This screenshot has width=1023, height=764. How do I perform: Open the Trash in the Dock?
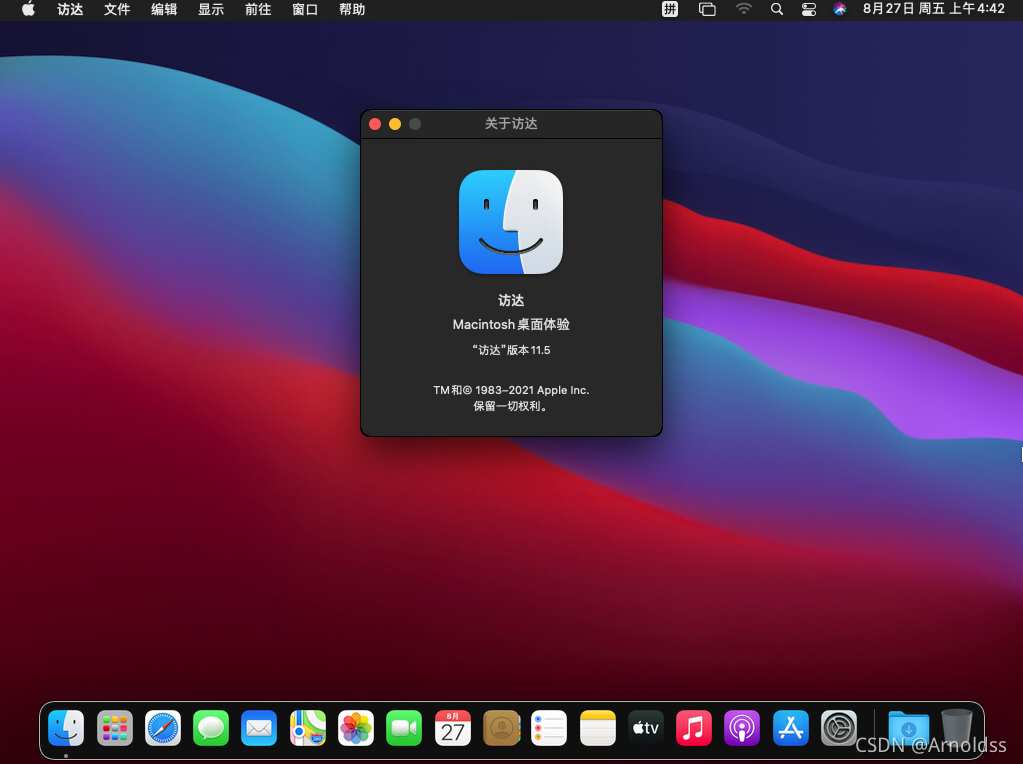pyautogui.click(x=956, y=726)
